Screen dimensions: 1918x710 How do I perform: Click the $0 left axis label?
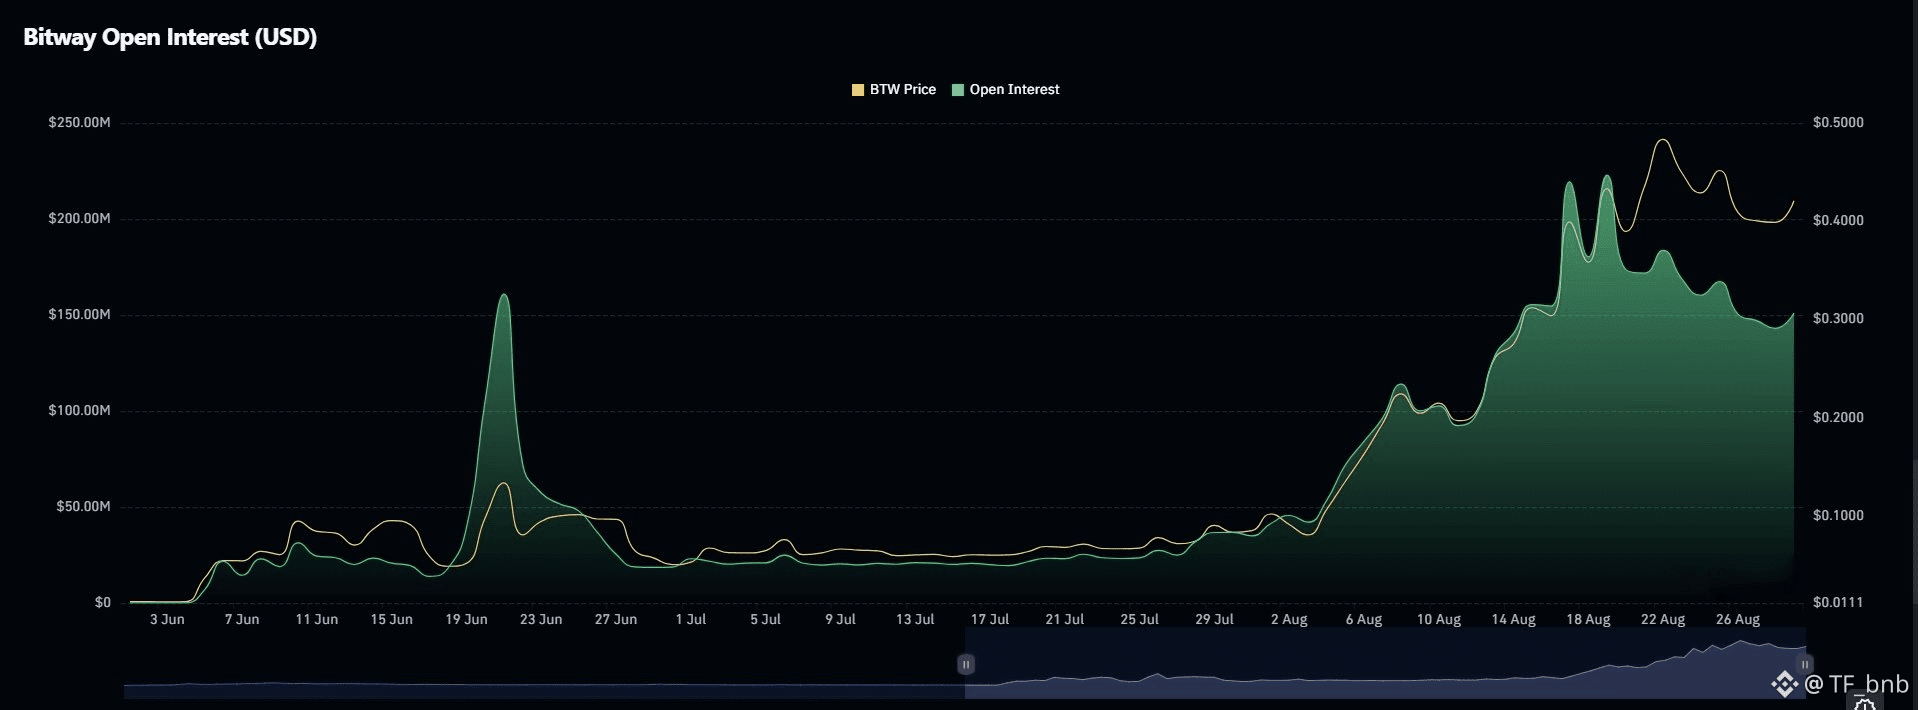pyautogui.click(x=103, y=602)
